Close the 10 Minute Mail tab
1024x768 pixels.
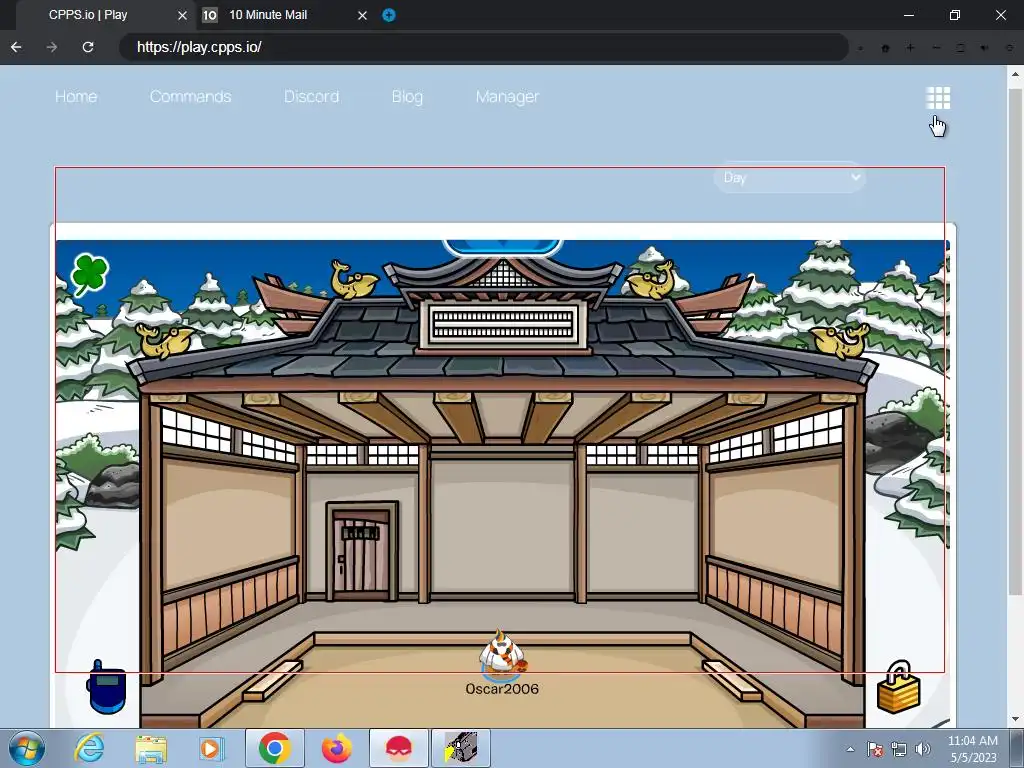click(362, 15)
